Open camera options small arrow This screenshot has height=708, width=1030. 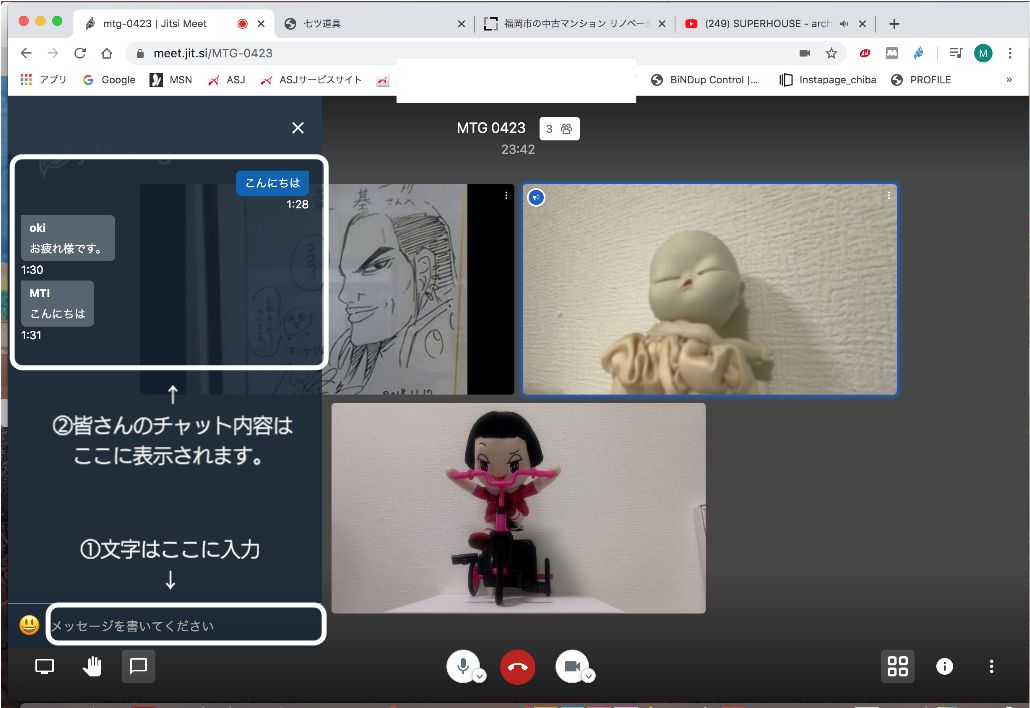[589, 676]
